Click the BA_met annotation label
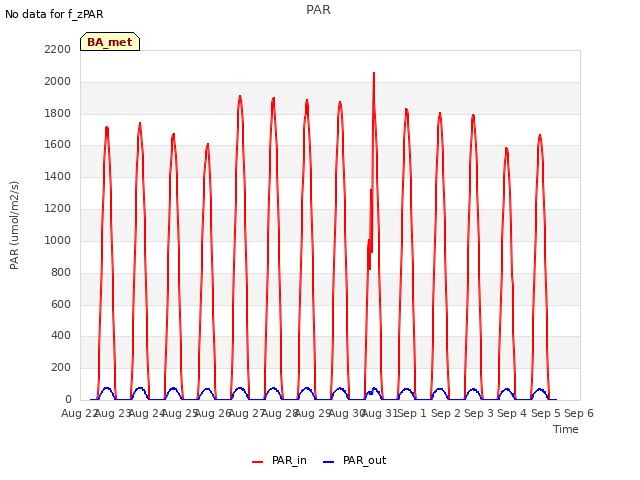Image resolution: width=640 pixels, height=480 pixels. pos(110,42)
